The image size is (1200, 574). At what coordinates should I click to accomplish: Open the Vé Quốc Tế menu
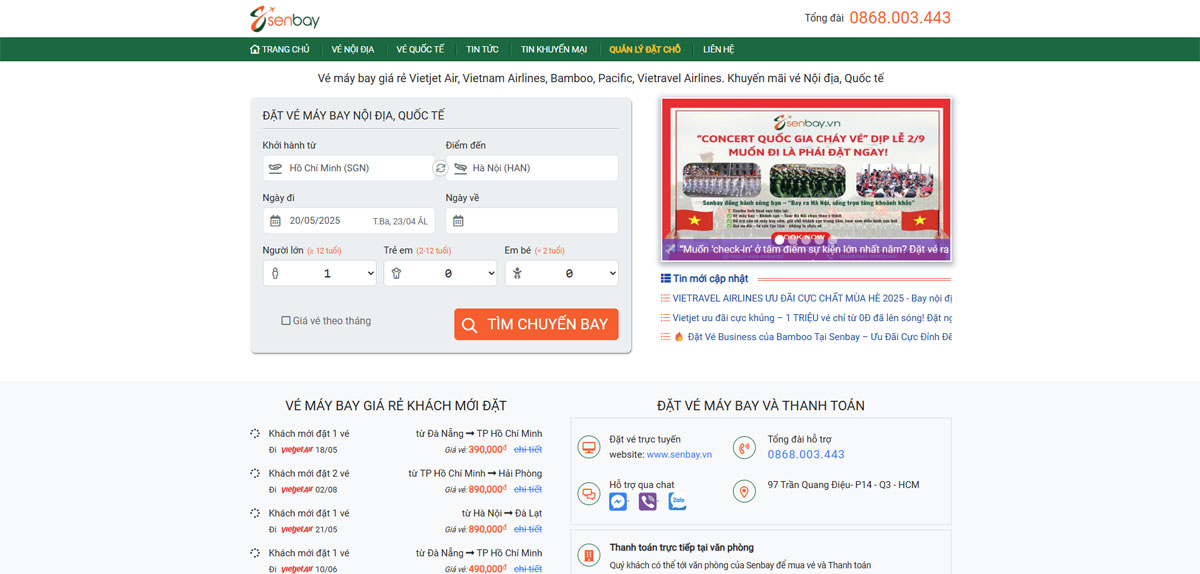coord(420,49)
